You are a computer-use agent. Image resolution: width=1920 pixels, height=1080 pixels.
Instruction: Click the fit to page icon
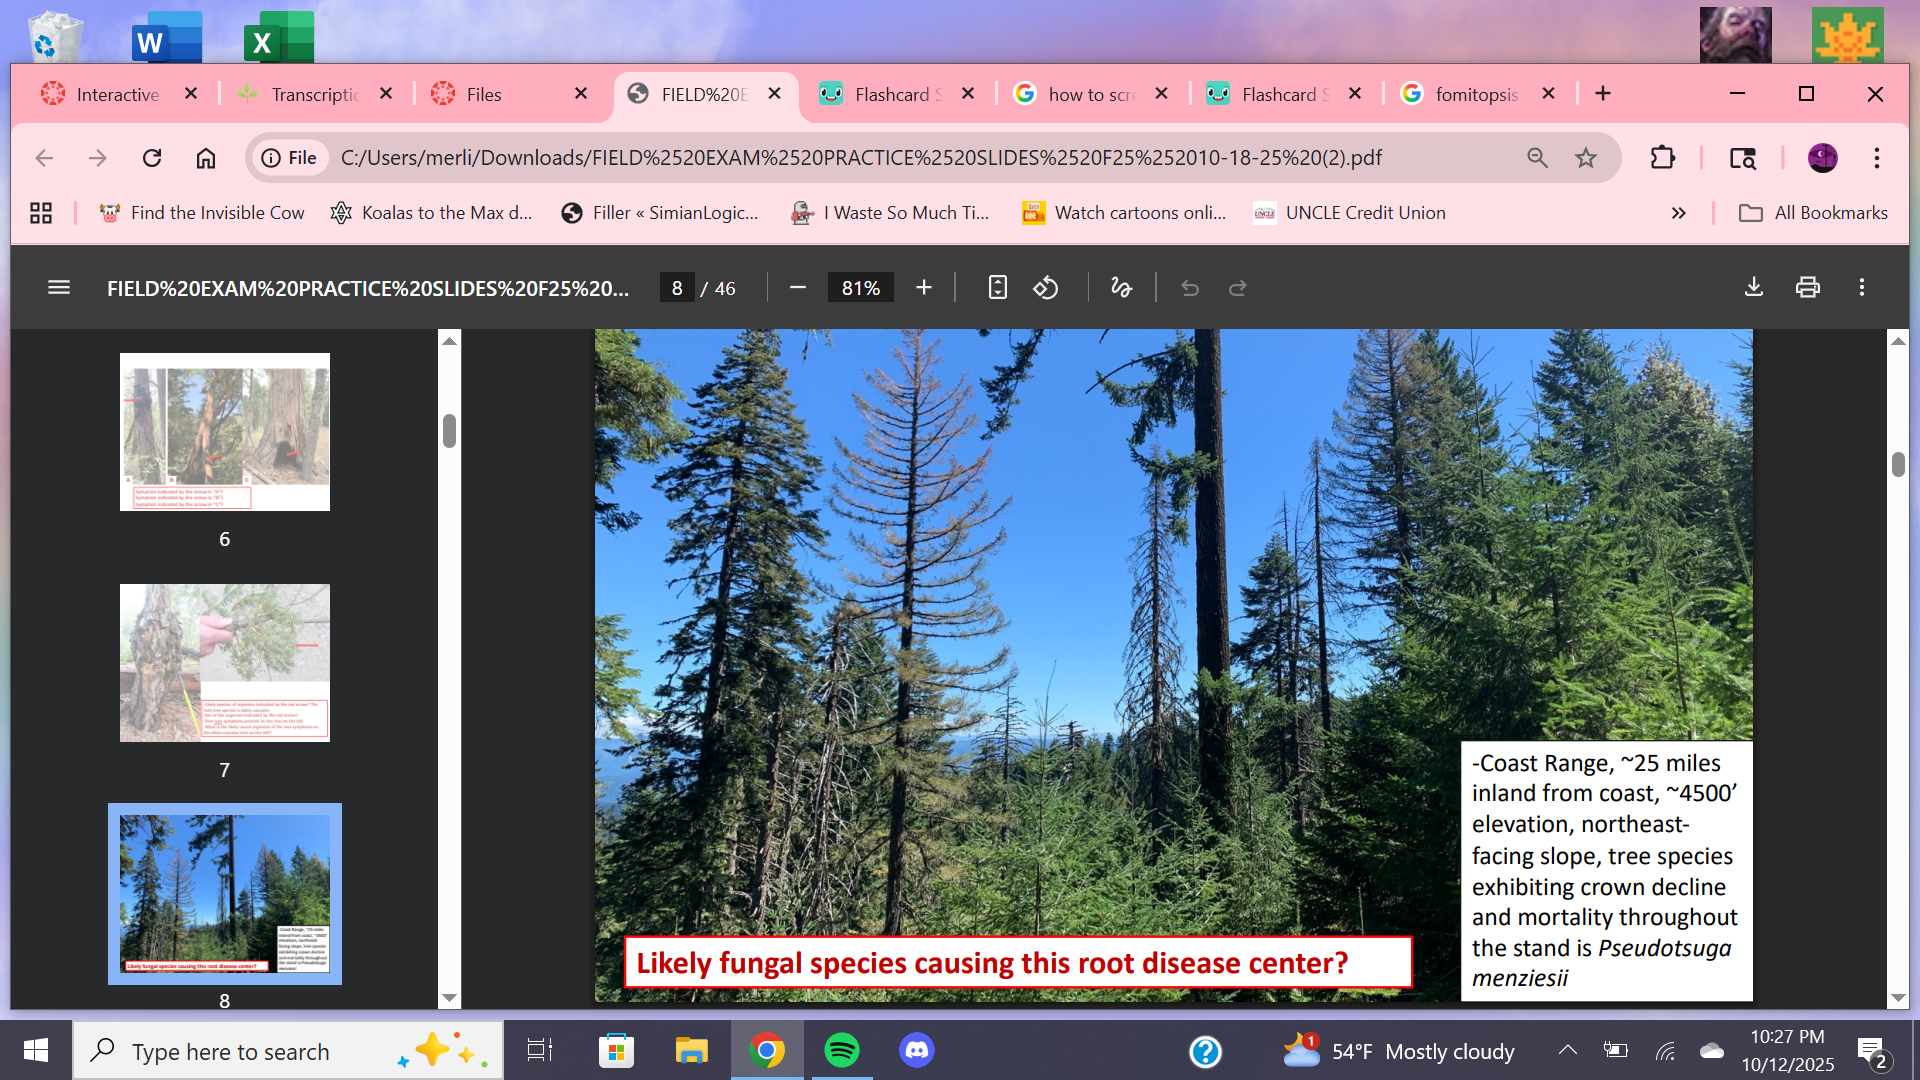click(x=997, y=288)
